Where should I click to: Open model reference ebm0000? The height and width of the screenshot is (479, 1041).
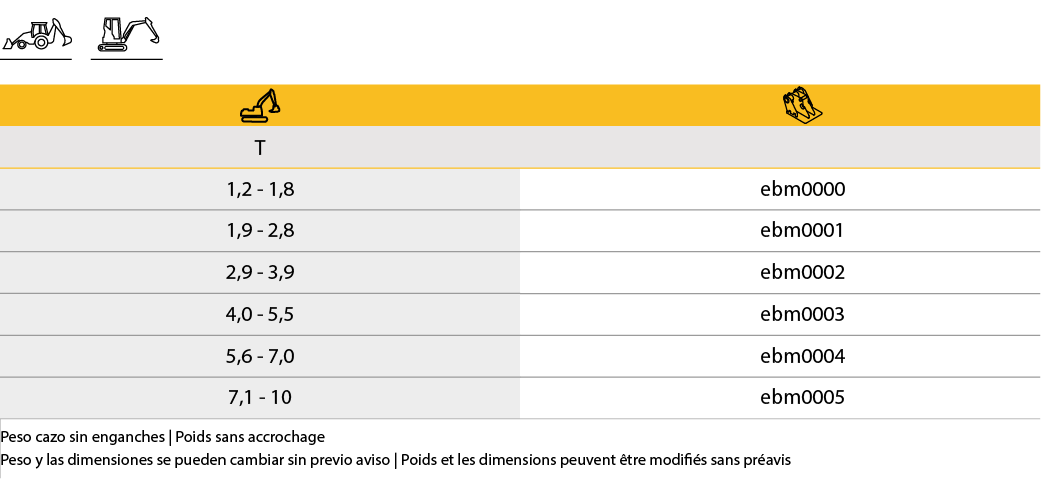802,189
